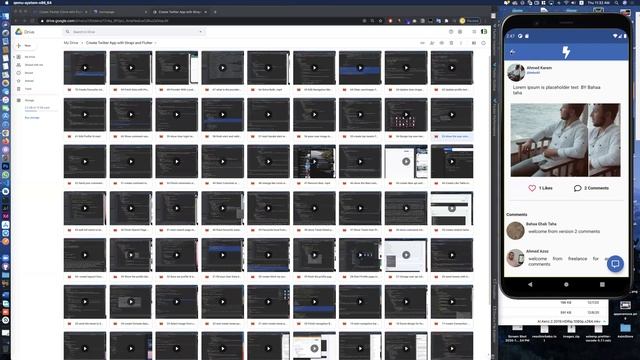The height and width of the screenshot is (360, 640).
Task: Tap the lightning bolt logo in emulator app
Action: pyautogui.click(x=566, y=52)
